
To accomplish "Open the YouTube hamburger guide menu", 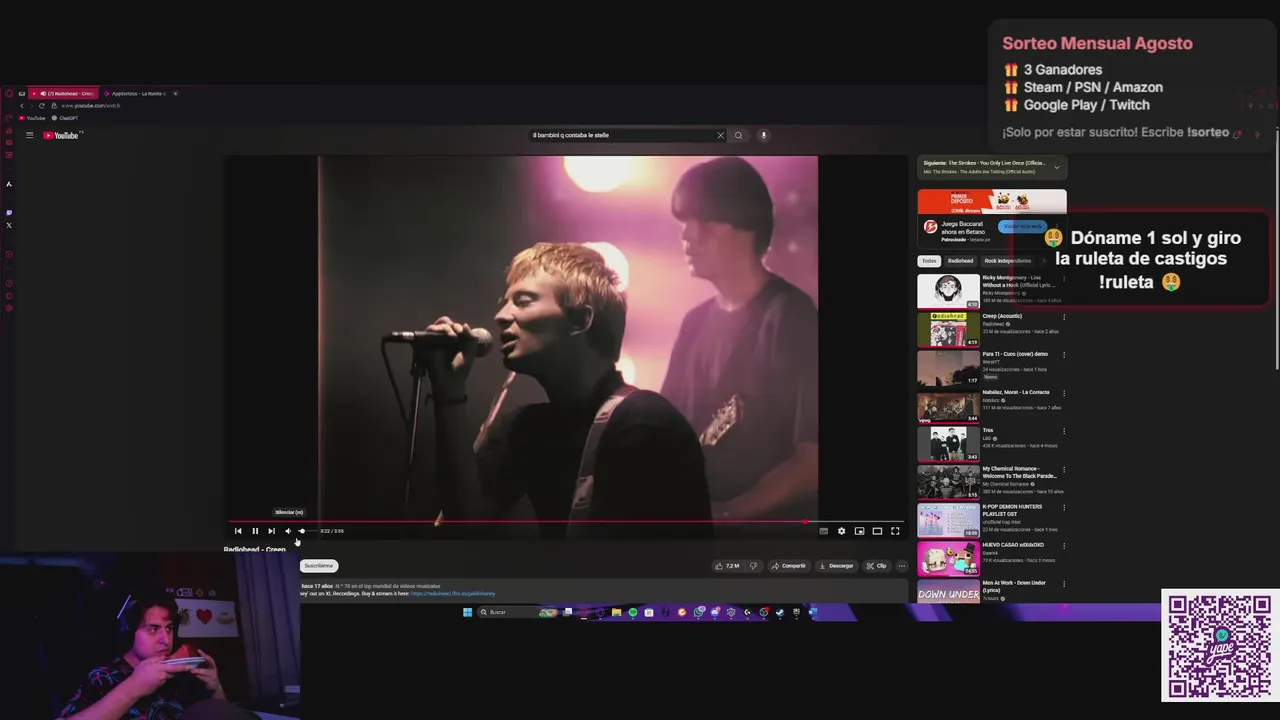I will coord(29,135).
